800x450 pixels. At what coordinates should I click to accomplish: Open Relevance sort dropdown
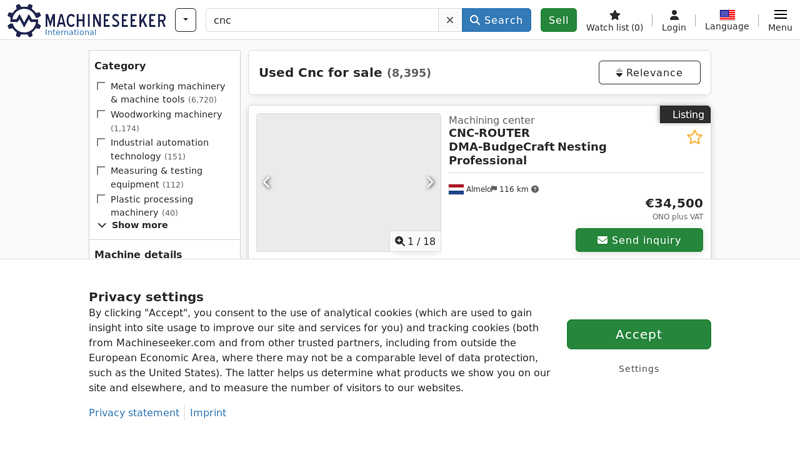point(649,72)
